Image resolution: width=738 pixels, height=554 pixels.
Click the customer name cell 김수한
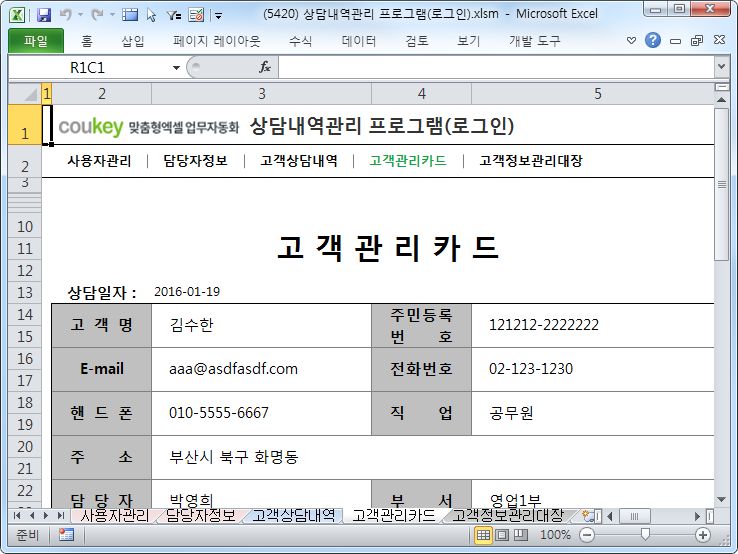tap(261, 325)
